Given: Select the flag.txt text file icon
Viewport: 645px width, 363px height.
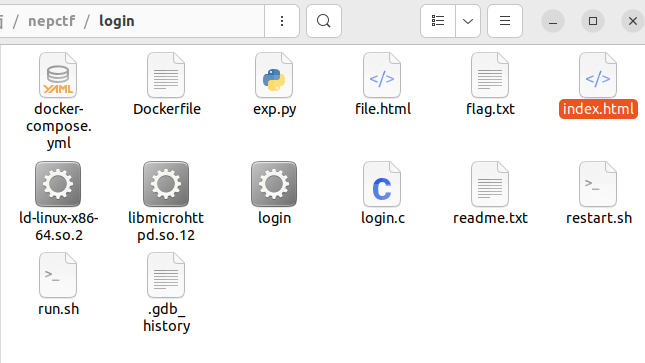Looking at the screenshot, I should [490, 75].
